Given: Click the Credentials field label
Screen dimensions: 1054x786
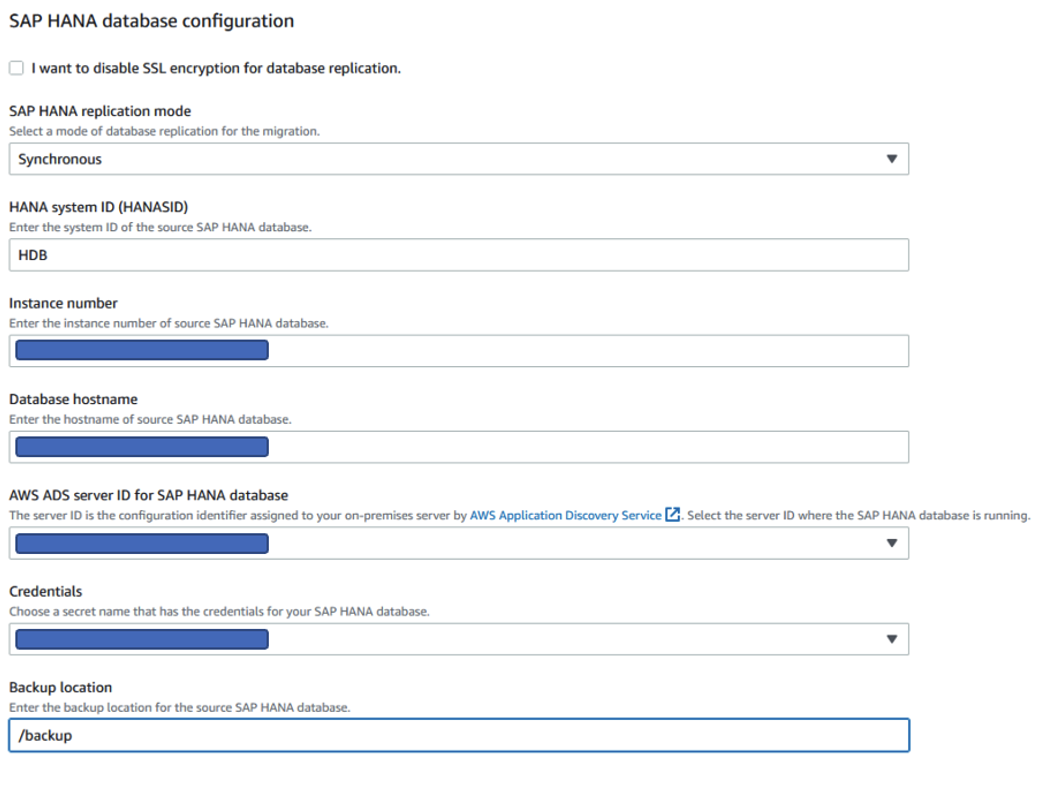Looking at the screenshot, I should click(x=46, y=591).
